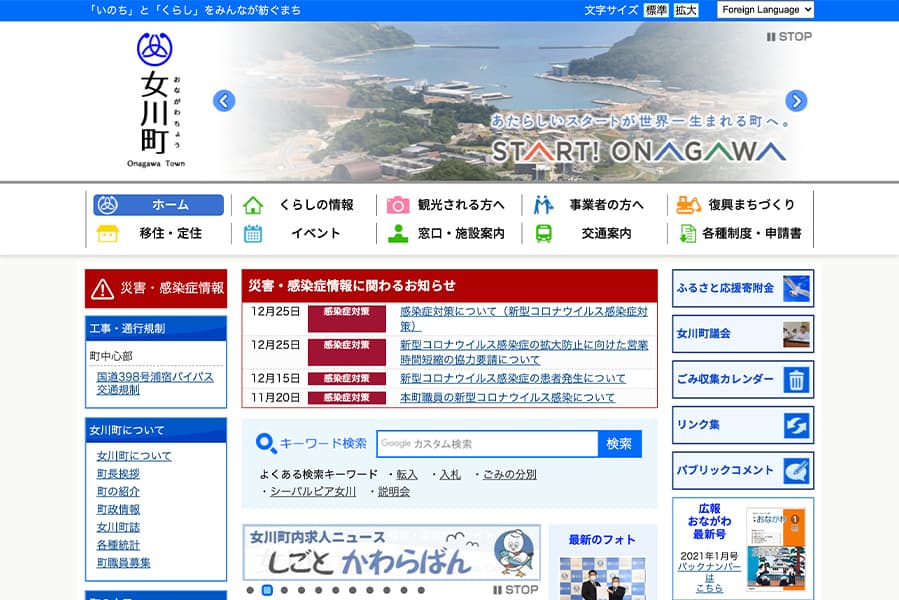Stop the hero slideshow with STOP button
Viewport: 899px width, 600px height.
click(789, 37)
